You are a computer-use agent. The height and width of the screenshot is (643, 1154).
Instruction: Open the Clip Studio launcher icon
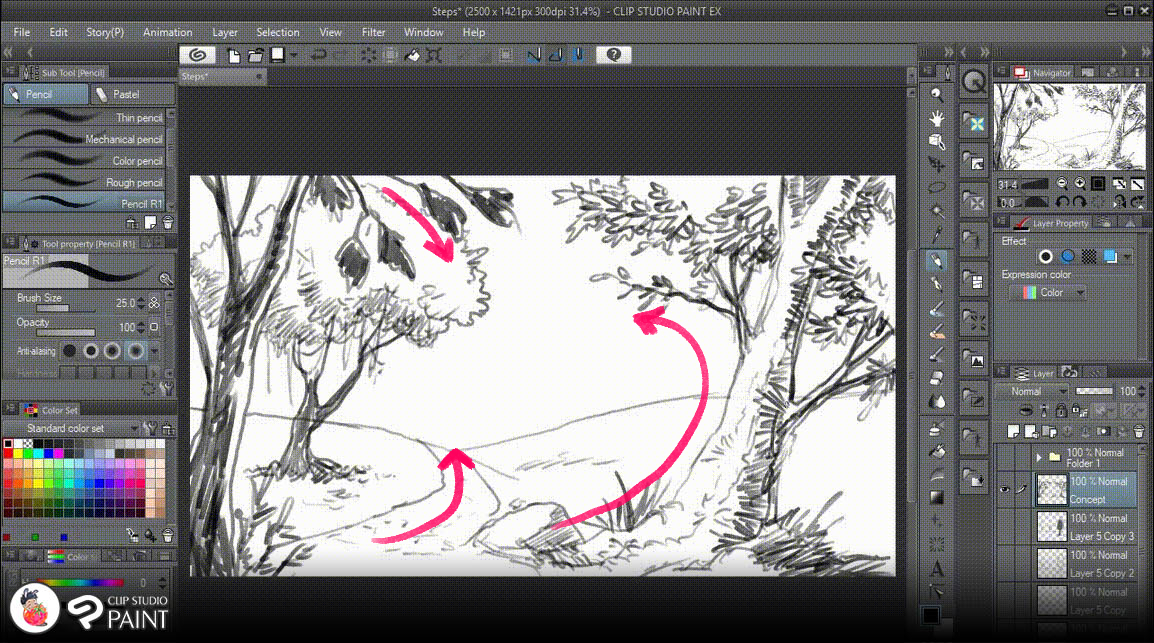click(197, 54)
